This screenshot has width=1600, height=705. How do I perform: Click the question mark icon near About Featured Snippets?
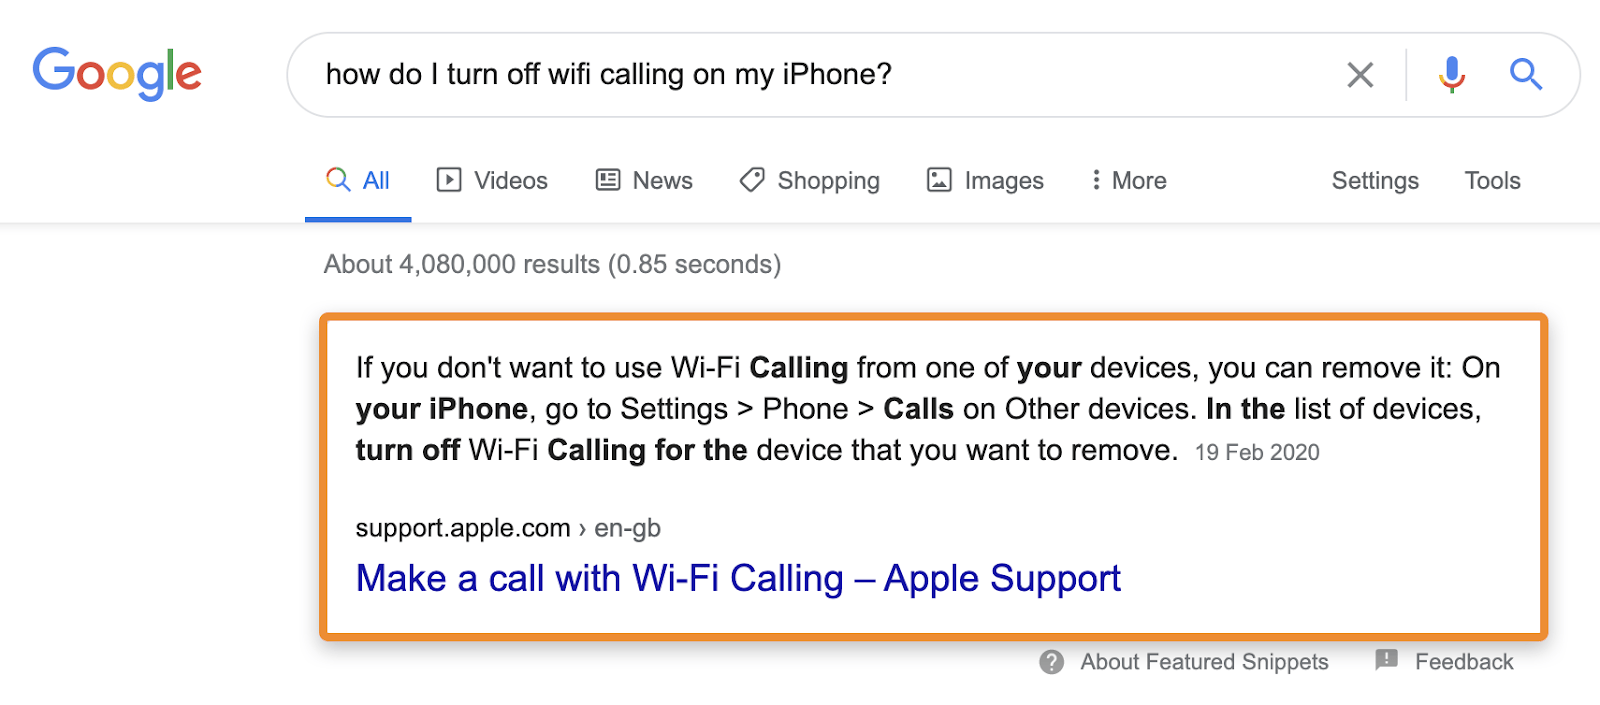coord(1050,661)
